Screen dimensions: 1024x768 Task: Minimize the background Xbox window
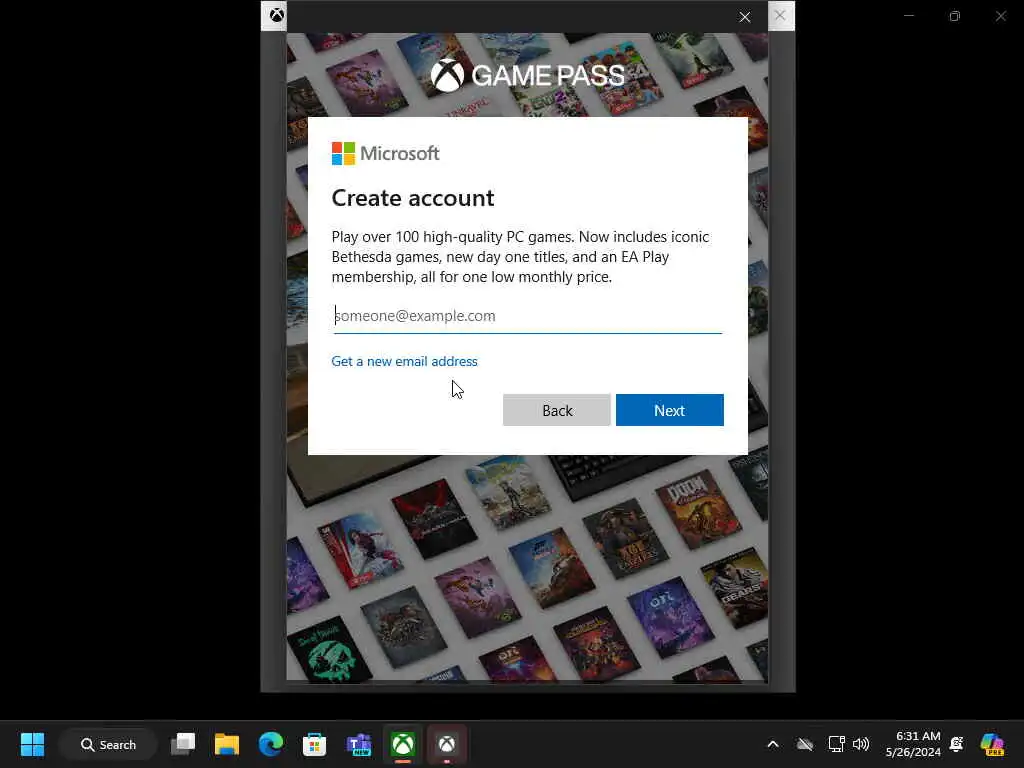tap(909, 16)
